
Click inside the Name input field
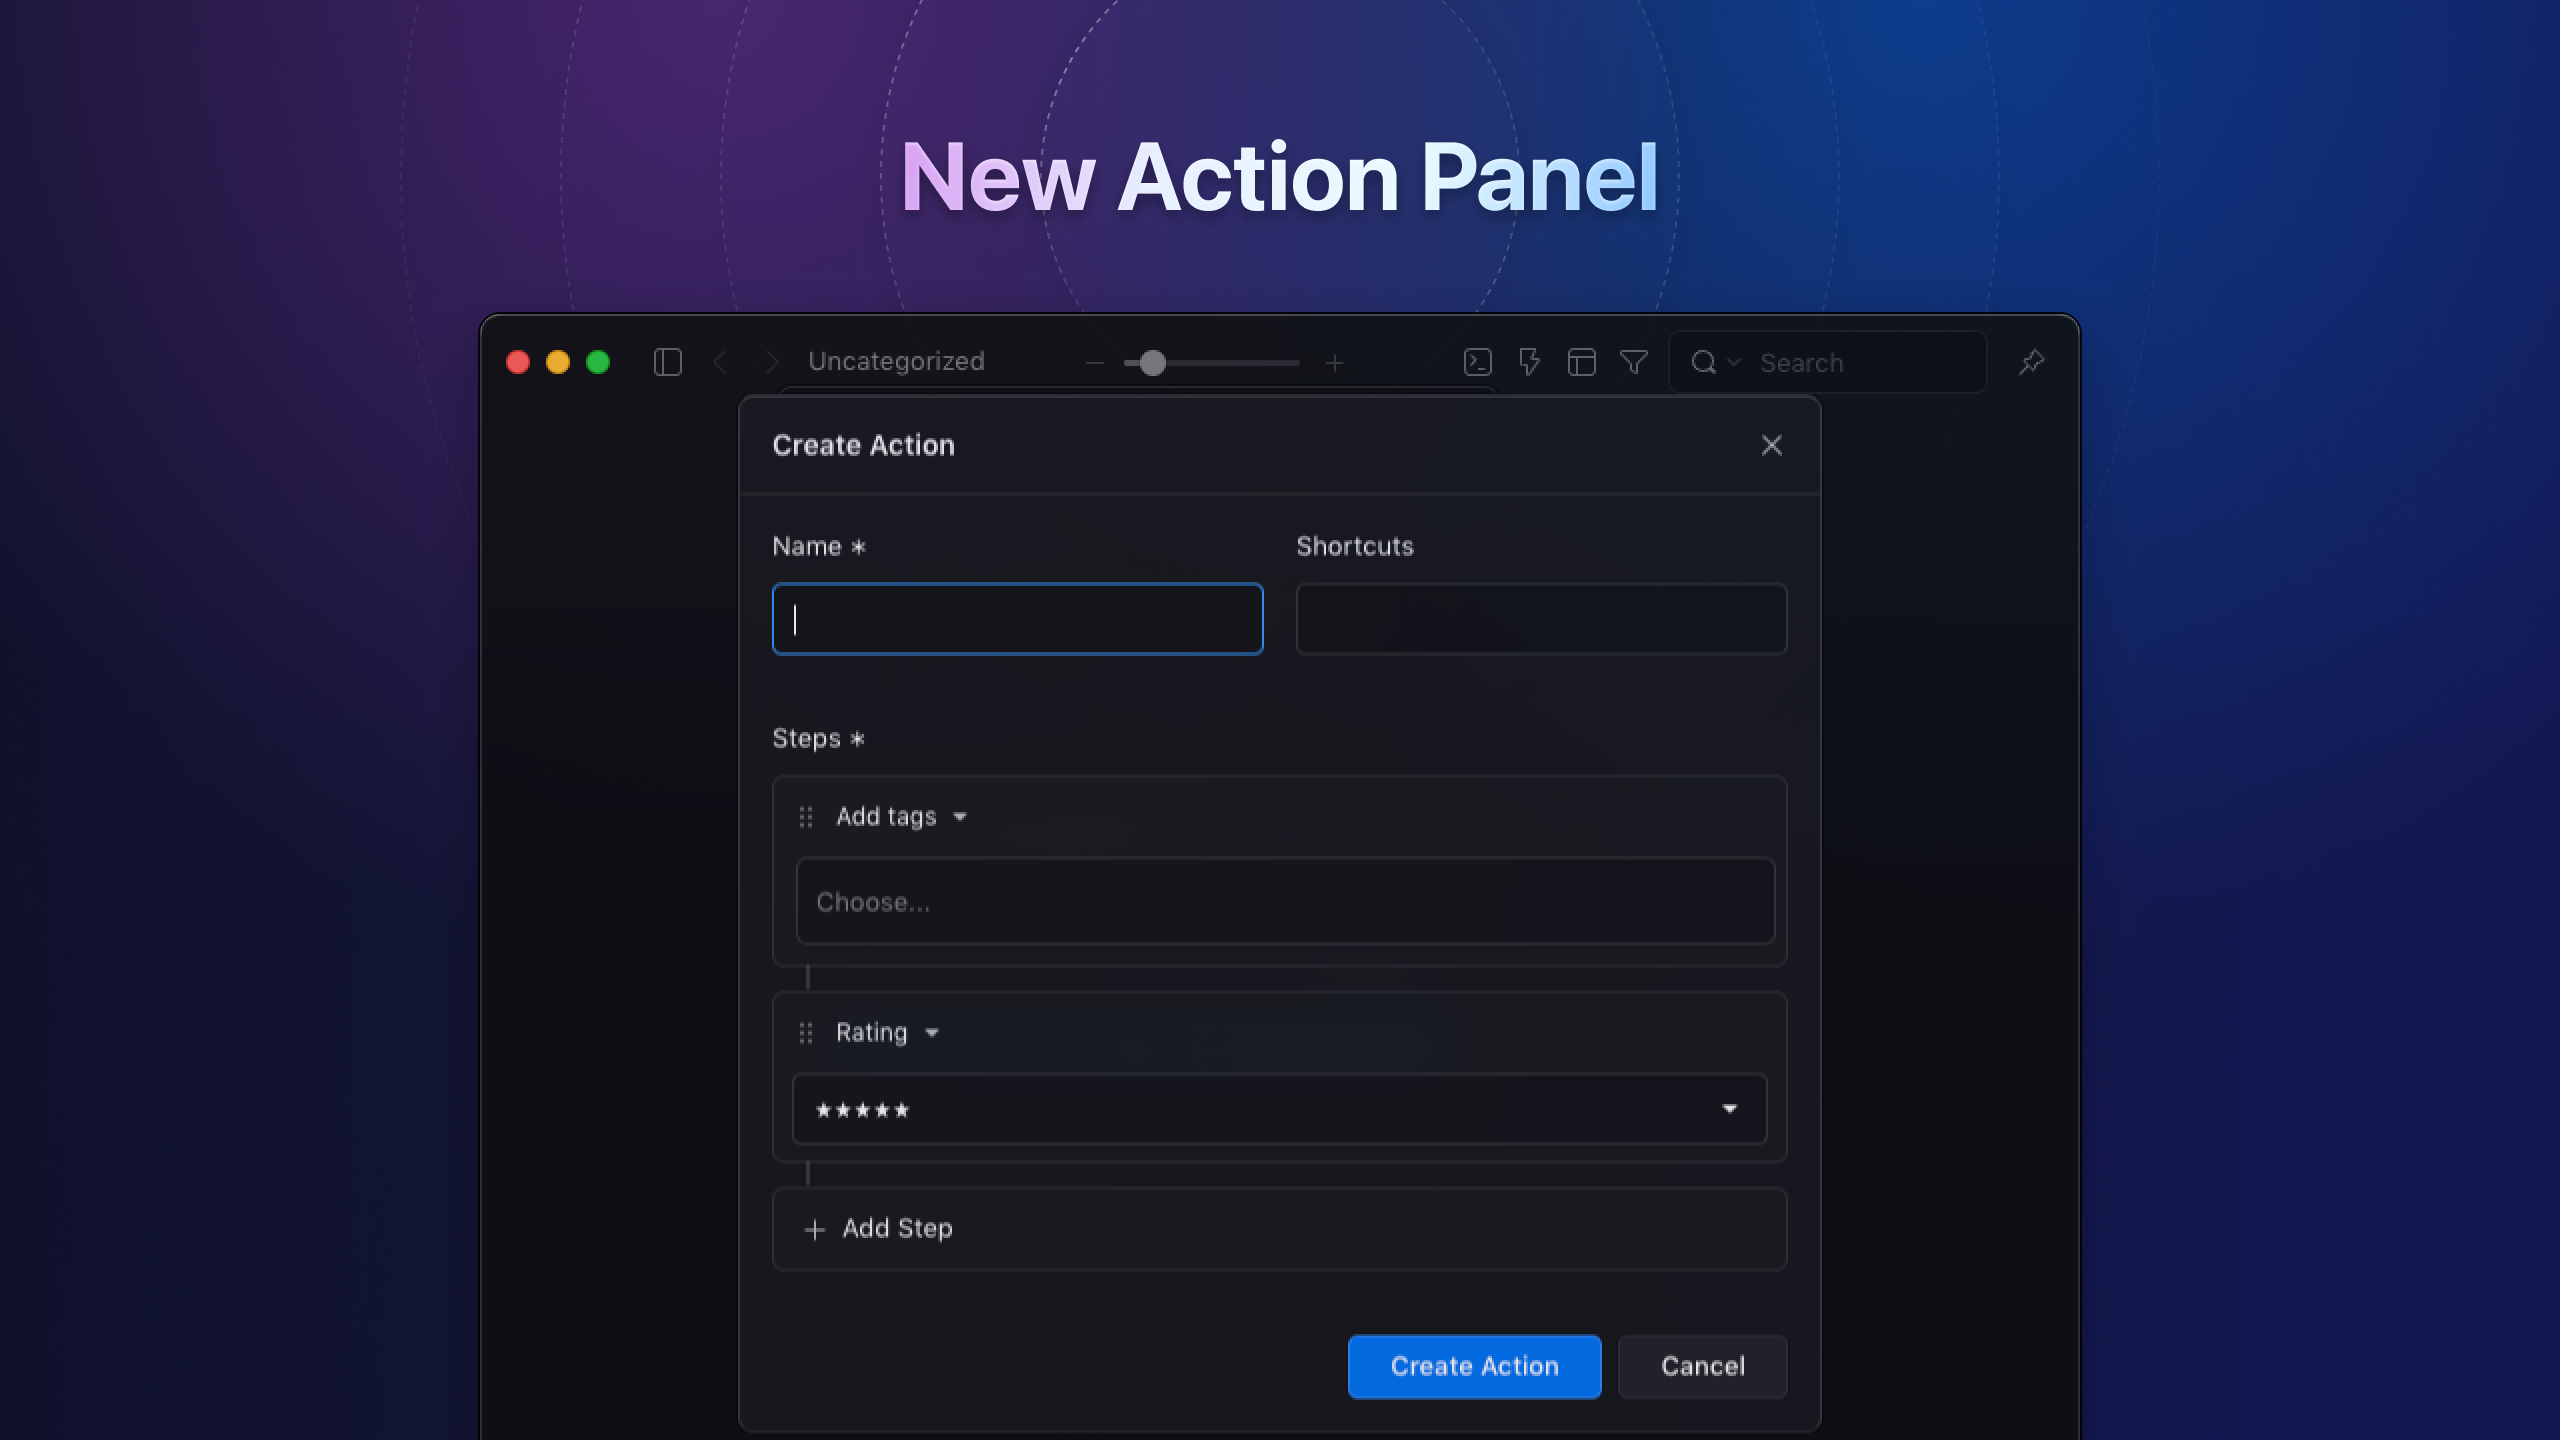[x=1016, y=619]
